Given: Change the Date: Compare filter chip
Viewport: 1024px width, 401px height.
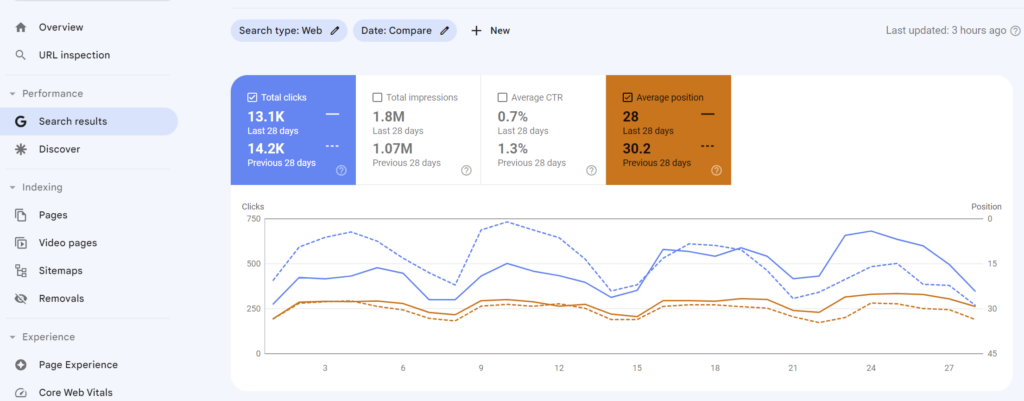Looking at the screenshot, I should (405, 31).
